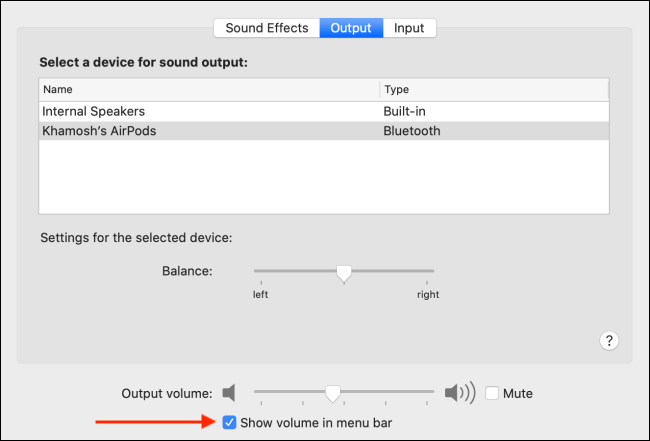Uncheck Show volume in menu bar
This screenshot has height=441, width=650.
tap(229, 423)
